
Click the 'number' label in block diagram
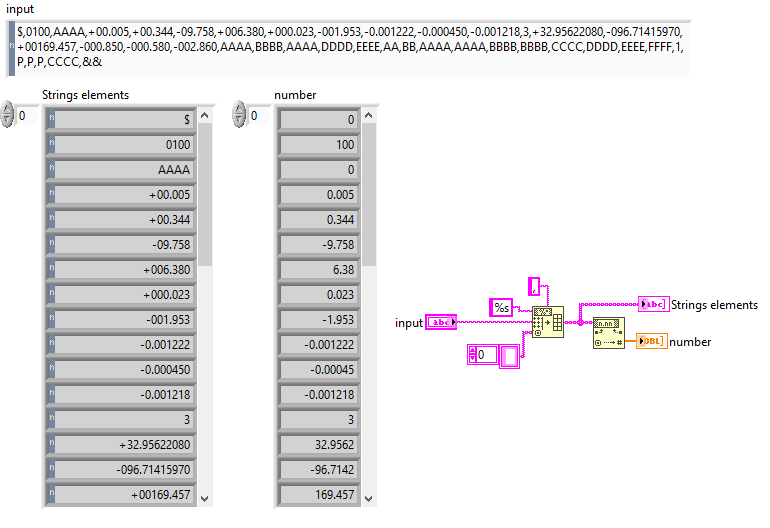690,342
